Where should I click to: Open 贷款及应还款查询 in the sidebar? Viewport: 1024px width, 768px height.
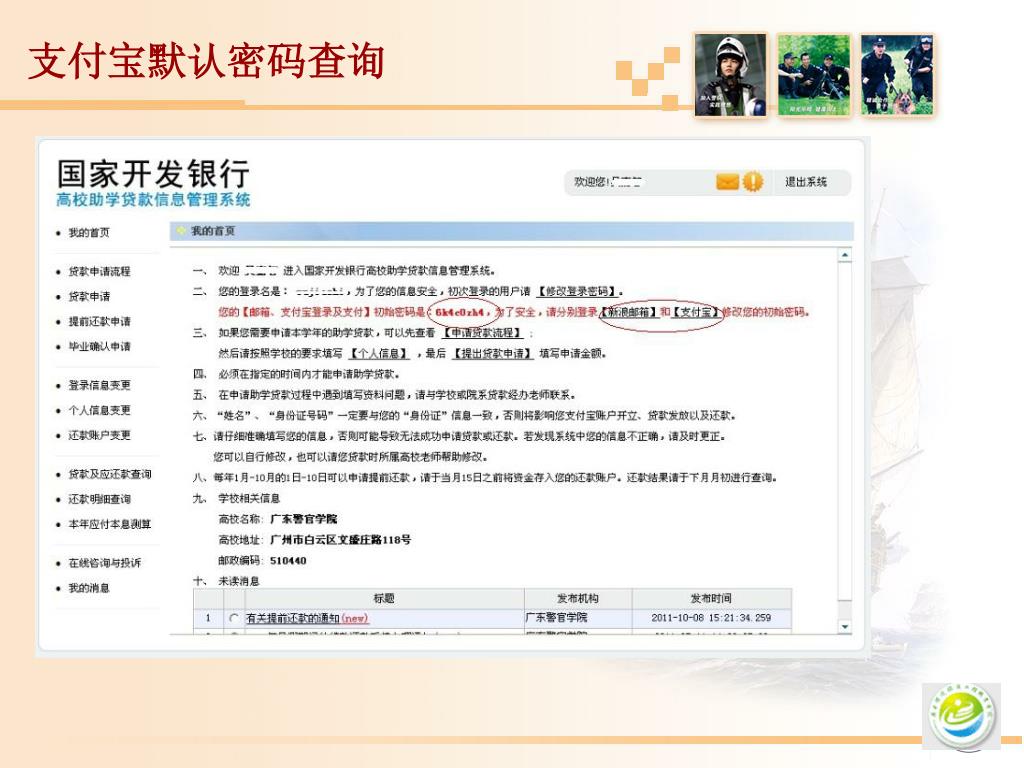tap(110, 473)
